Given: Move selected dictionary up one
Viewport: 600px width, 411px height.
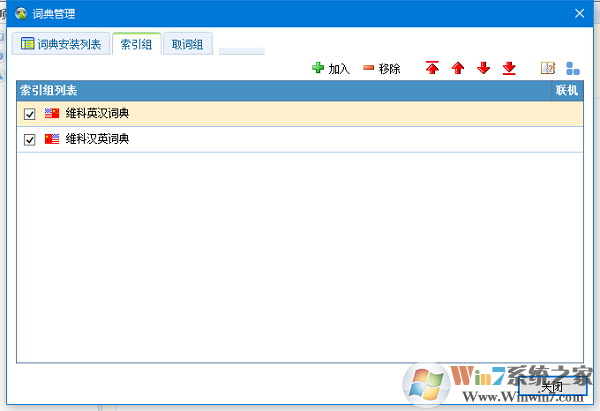Looking at the screenshot, I should click(458, 68).
